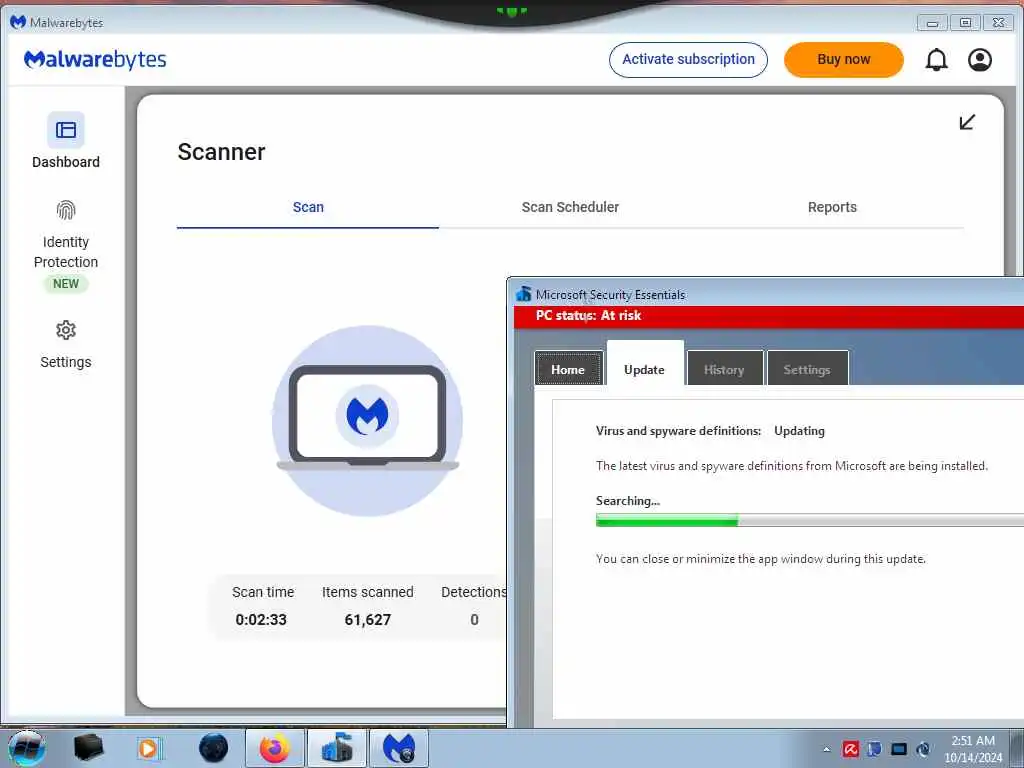Click the monitor tray icon
The image size is (1024, 768).
click(899, 749)
